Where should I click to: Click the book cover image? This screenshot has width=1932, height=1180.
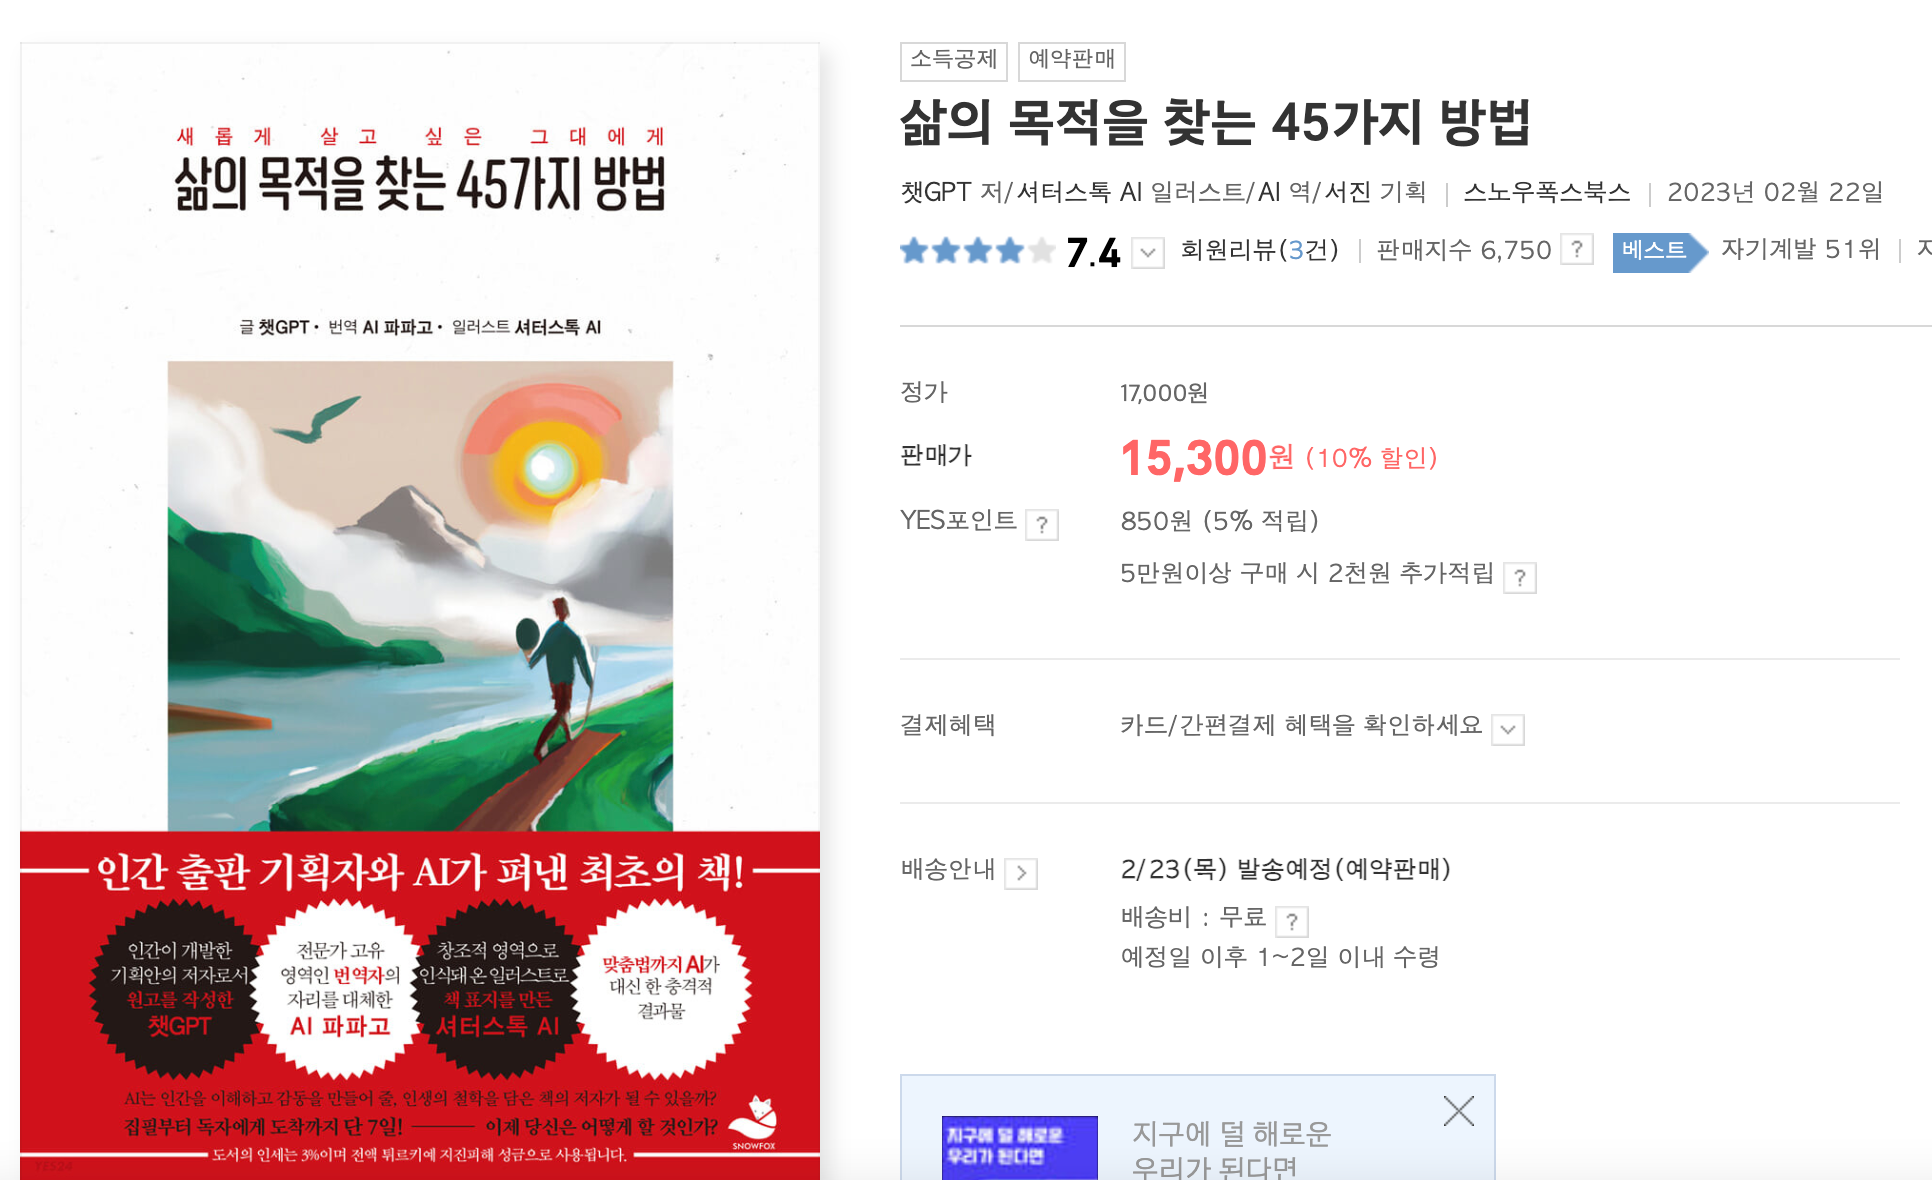coord(420,611)
